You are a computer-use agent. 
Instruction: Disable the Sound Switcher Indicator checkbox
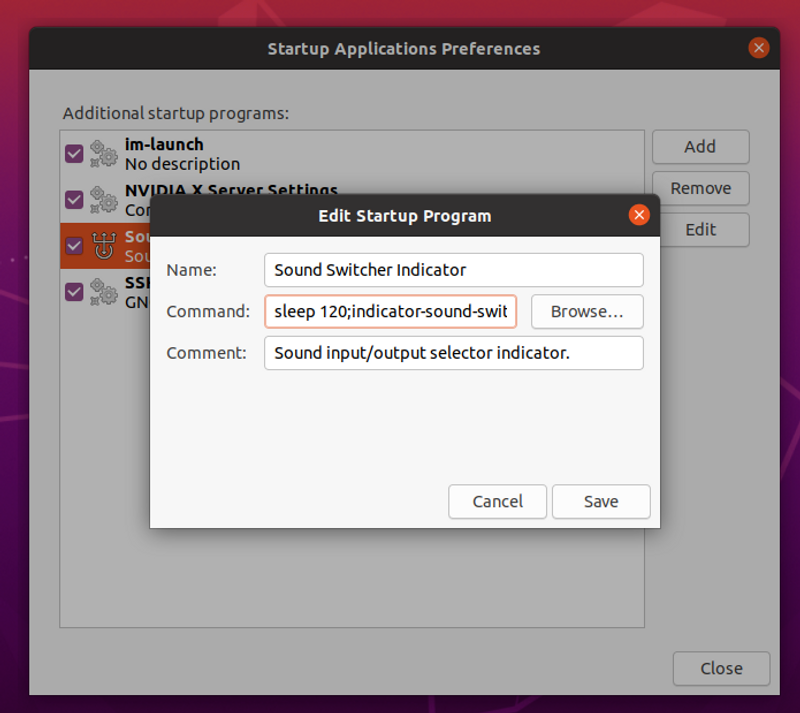pyautogui.click(x=74, y=245)
